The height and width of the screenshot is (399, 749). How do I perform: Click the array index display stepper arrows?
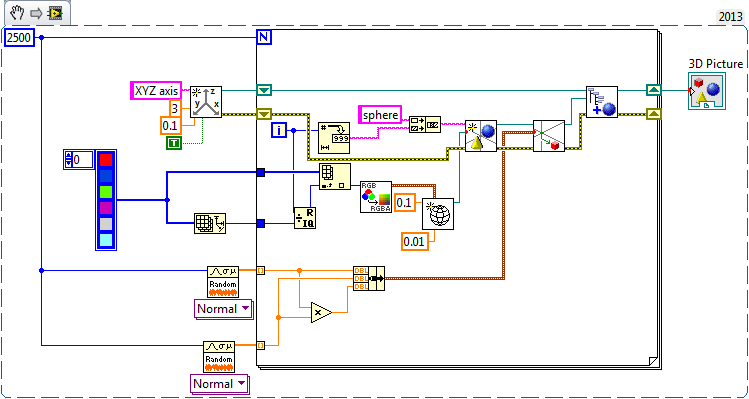(68, 159)
